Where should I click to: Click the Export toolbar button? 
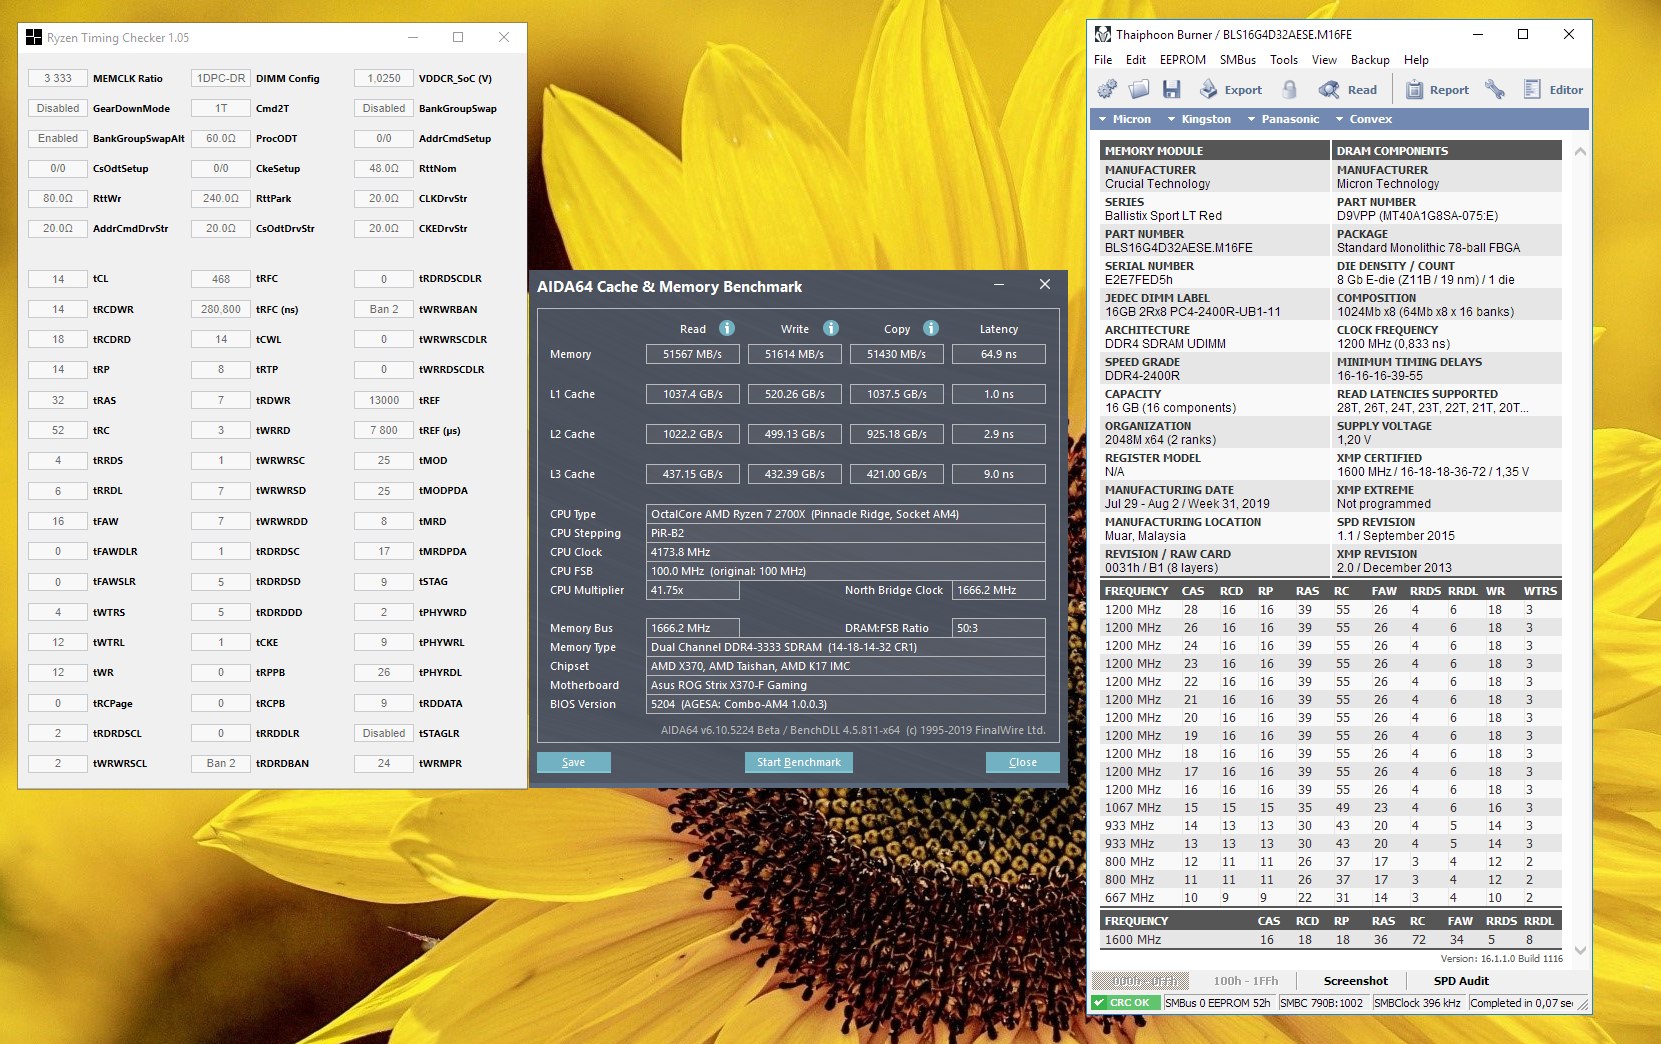coord(1231,90)
